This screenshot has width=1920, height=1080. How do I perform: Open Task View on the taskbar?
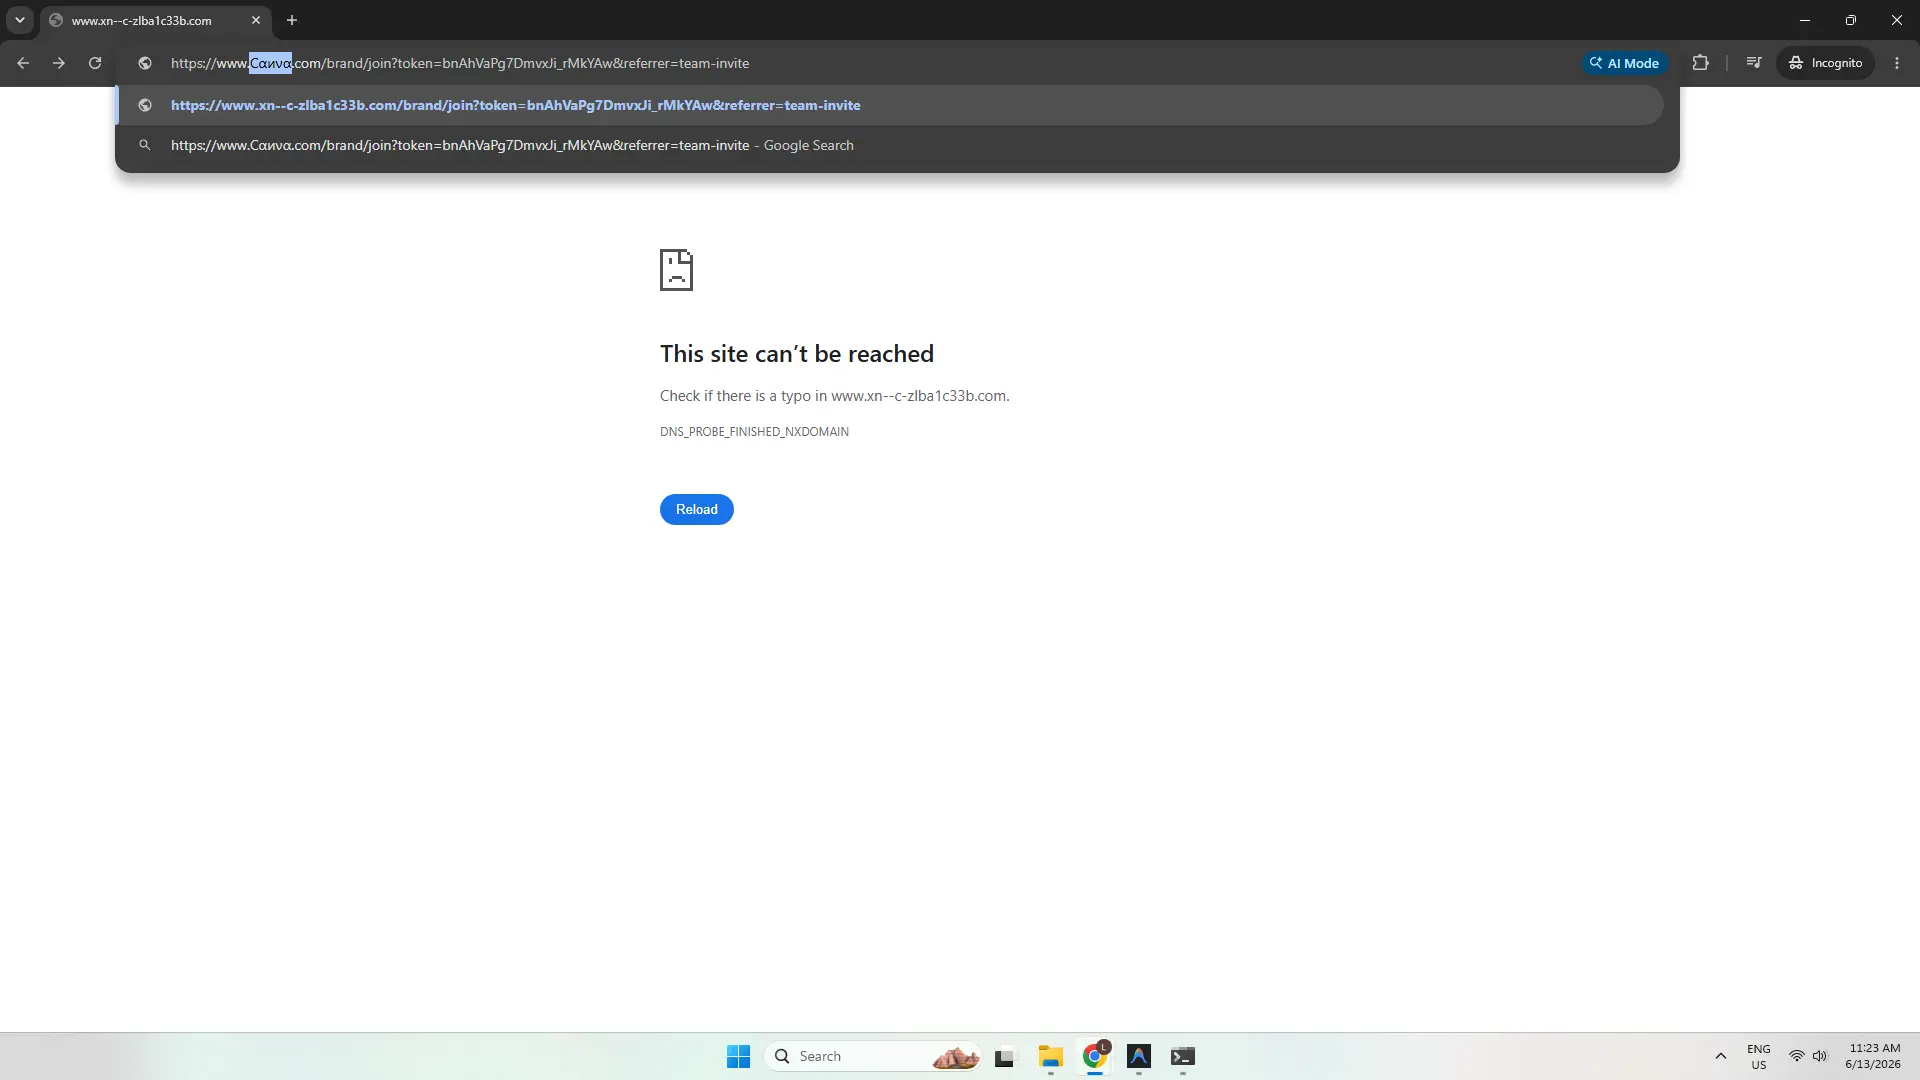click(1005, 1056)
